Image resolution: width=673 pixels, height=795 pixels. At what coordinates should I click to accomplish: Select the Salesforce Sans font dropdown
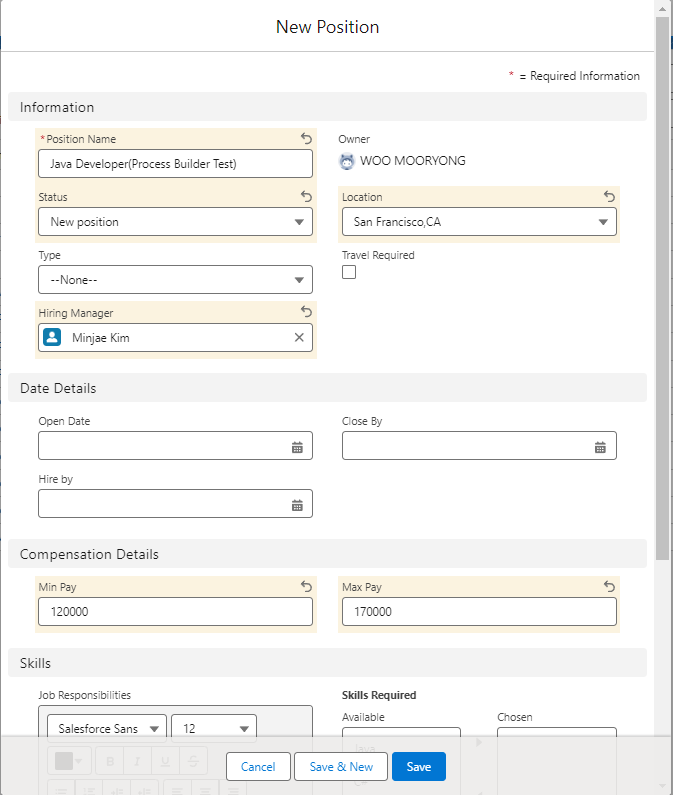107,729
